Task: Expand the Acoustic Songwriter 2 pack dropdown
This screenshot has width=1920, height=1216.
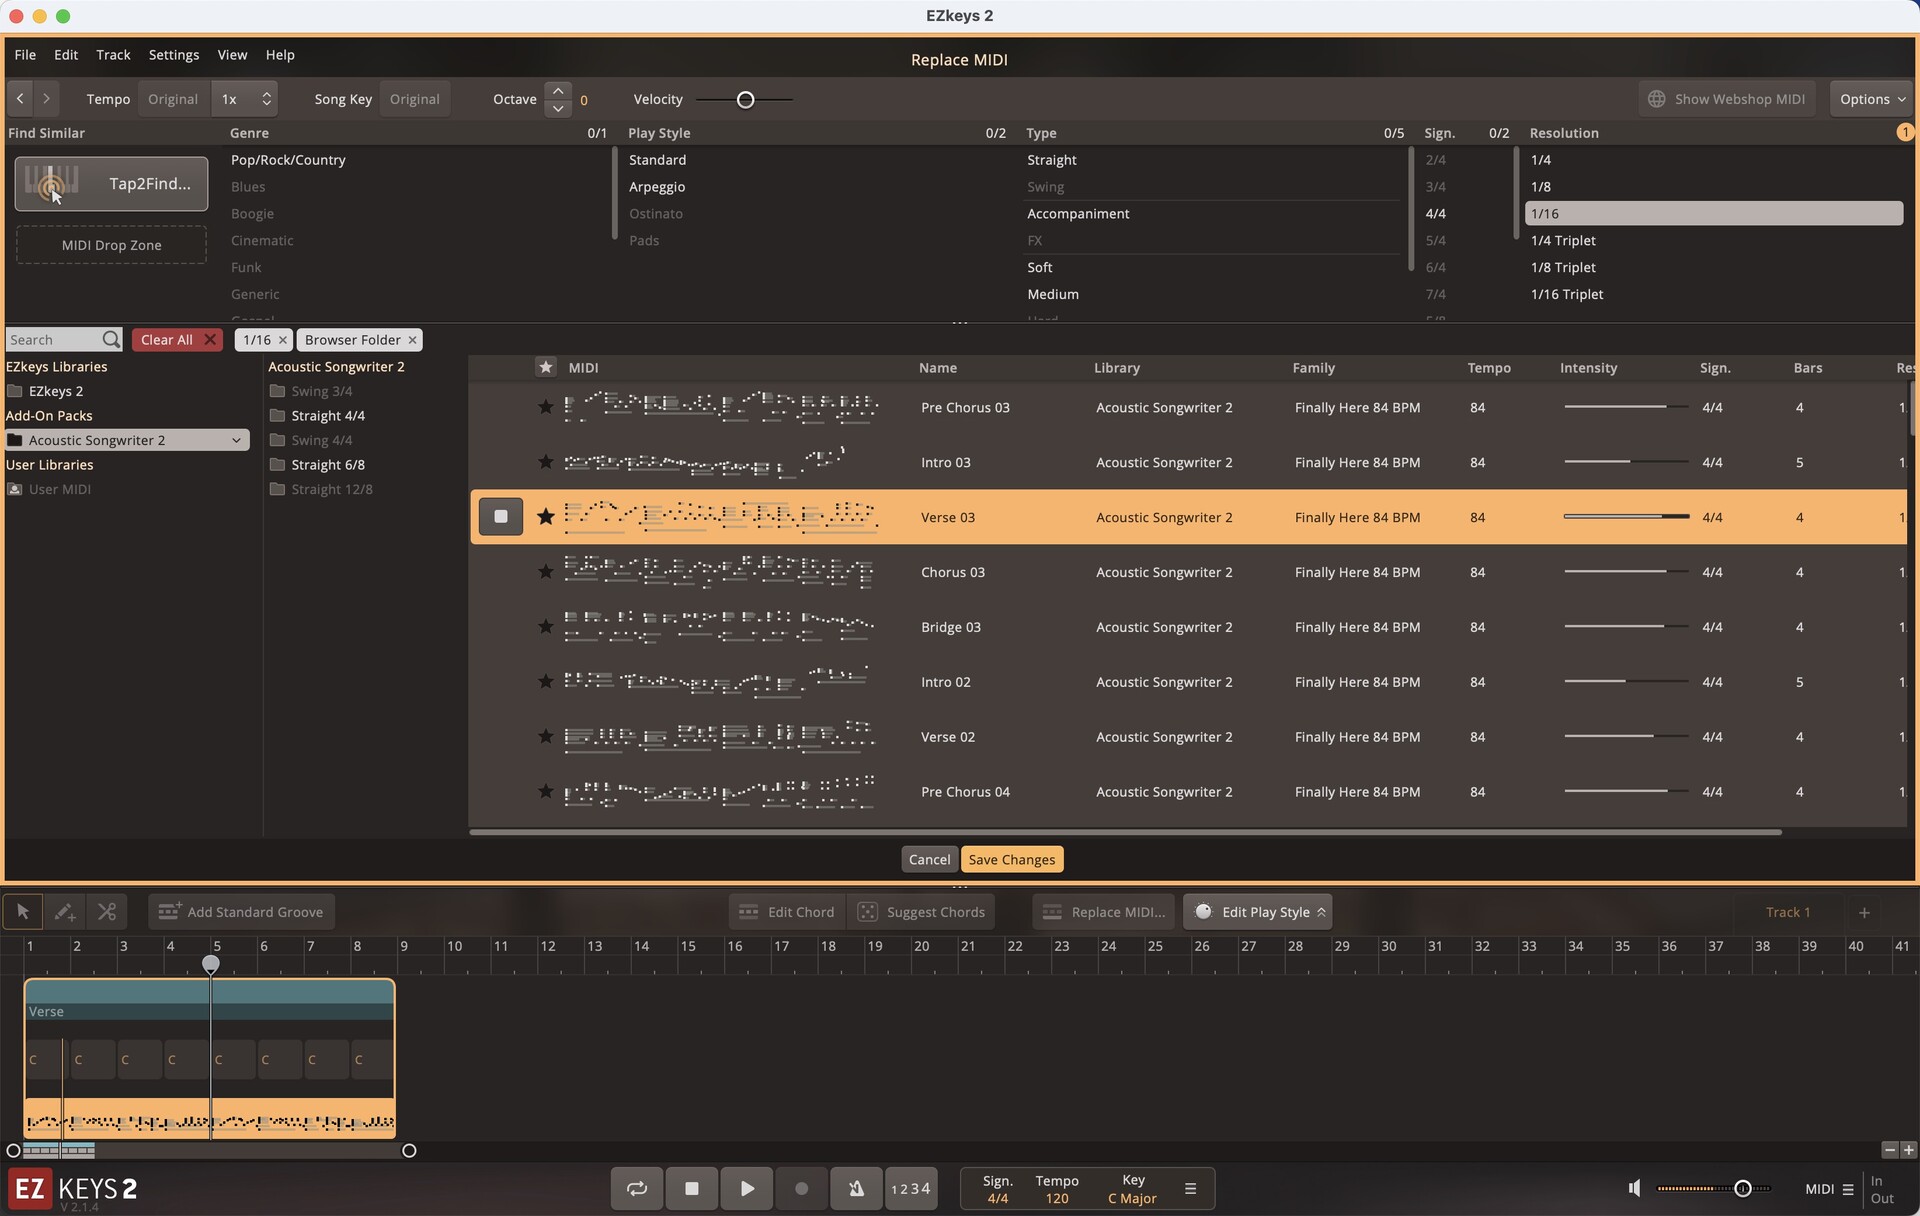Action: coord(236,440)
